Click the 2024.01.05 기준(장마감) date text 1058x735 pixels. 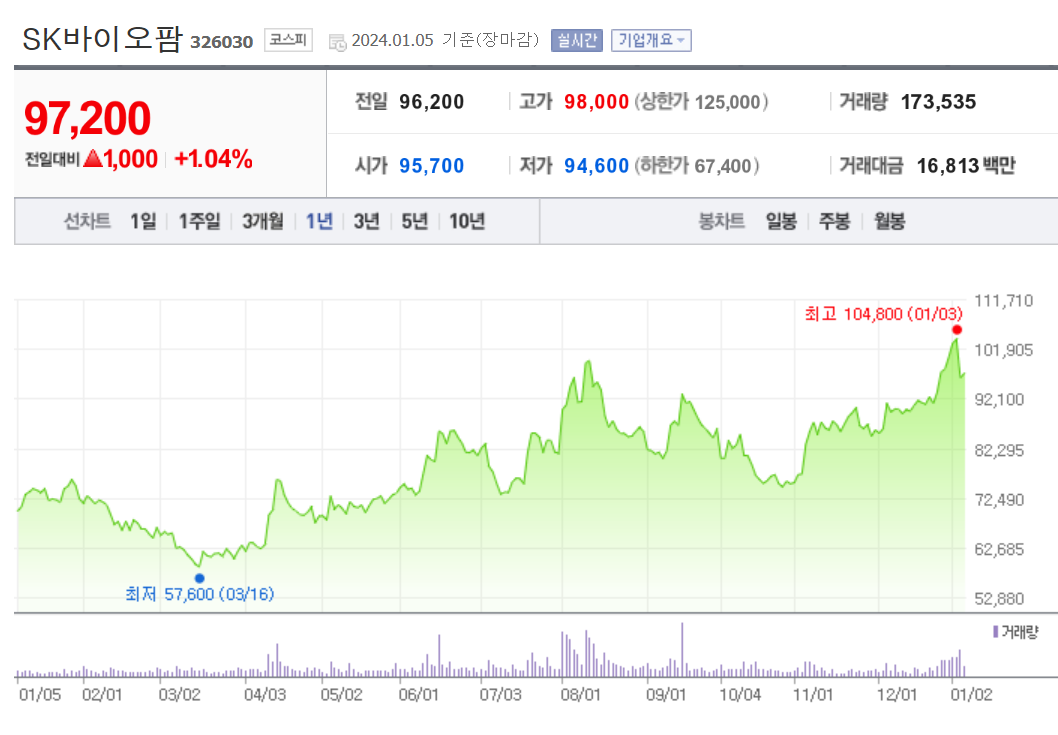tap(445, 40)
